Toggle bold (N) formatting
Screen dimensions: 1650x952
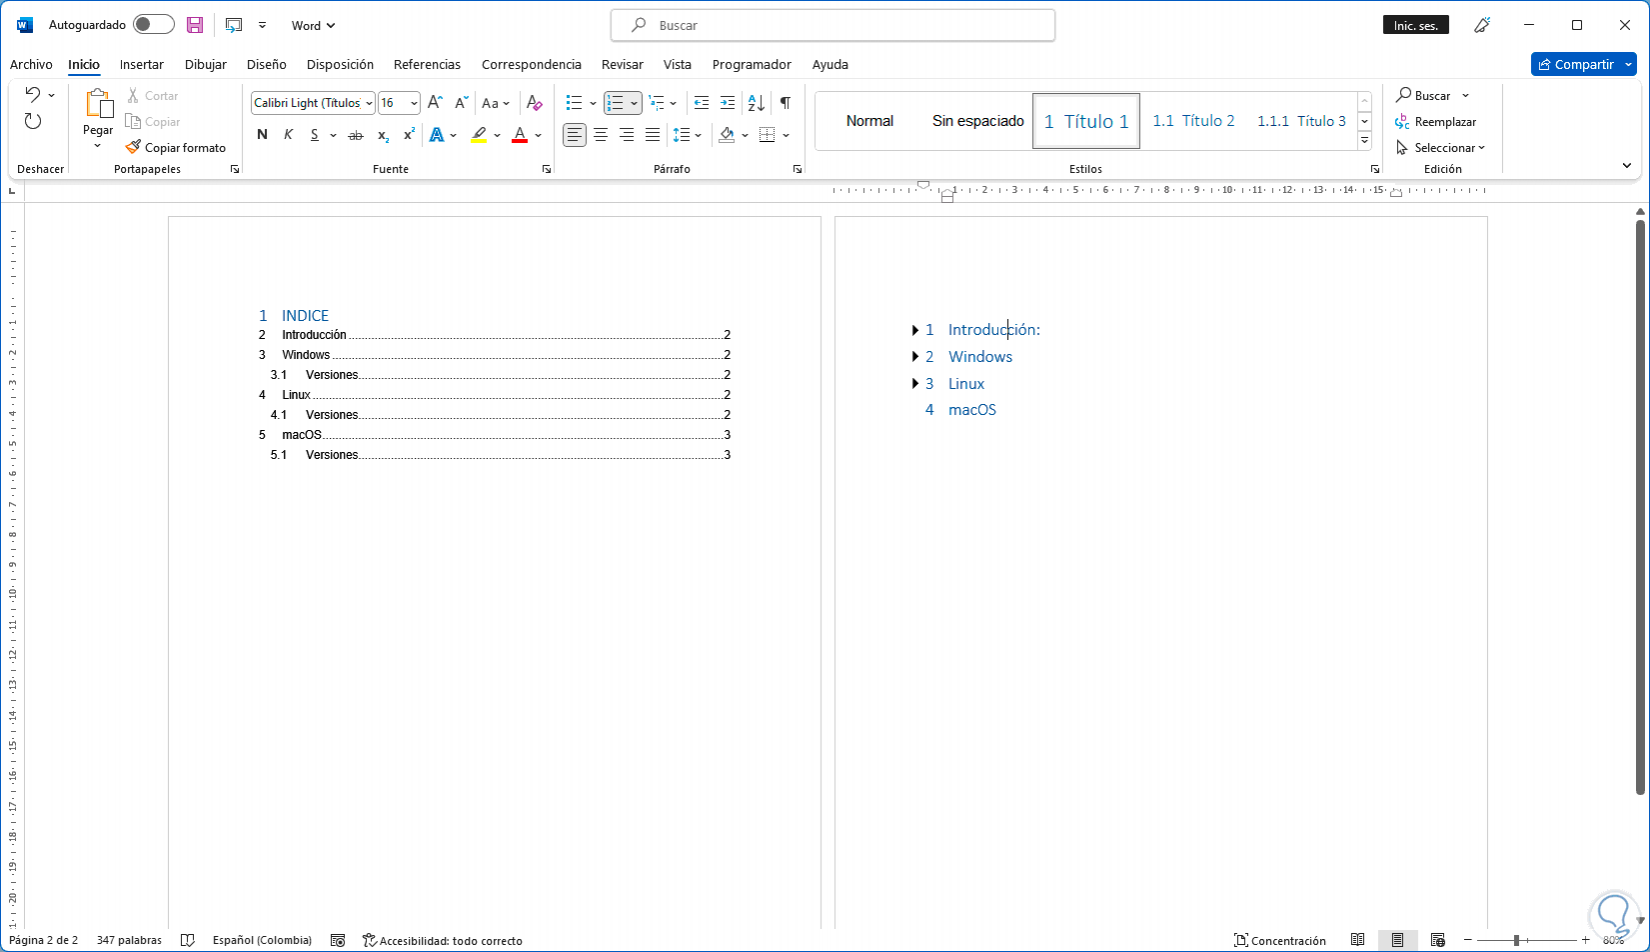pyautogui.click(x=262, y=135)
